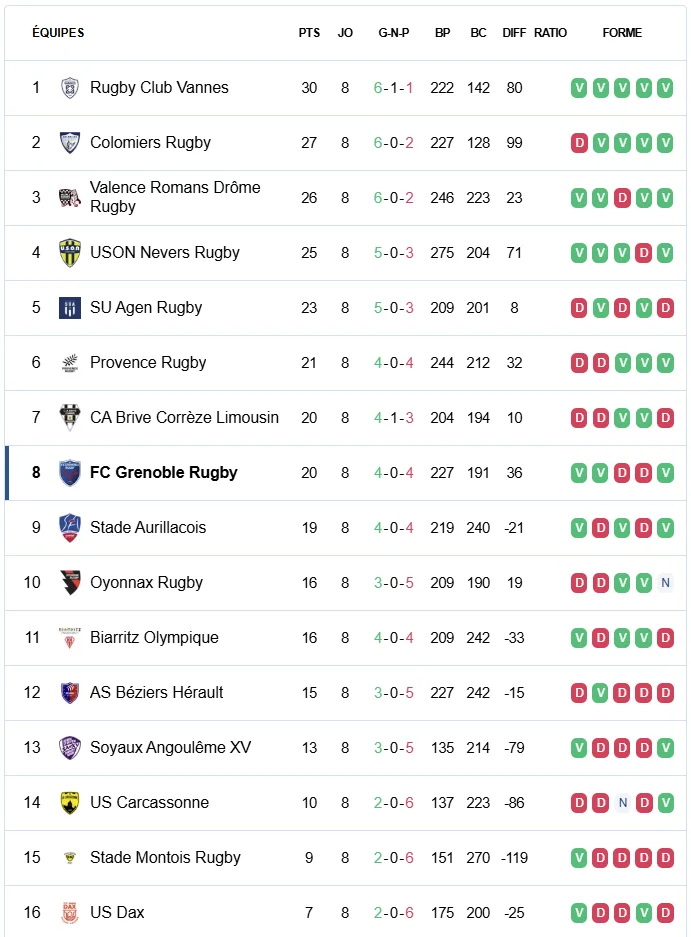Click the US Dax team logo
This screenshot has width=691, height=937.
pos(69,913)
